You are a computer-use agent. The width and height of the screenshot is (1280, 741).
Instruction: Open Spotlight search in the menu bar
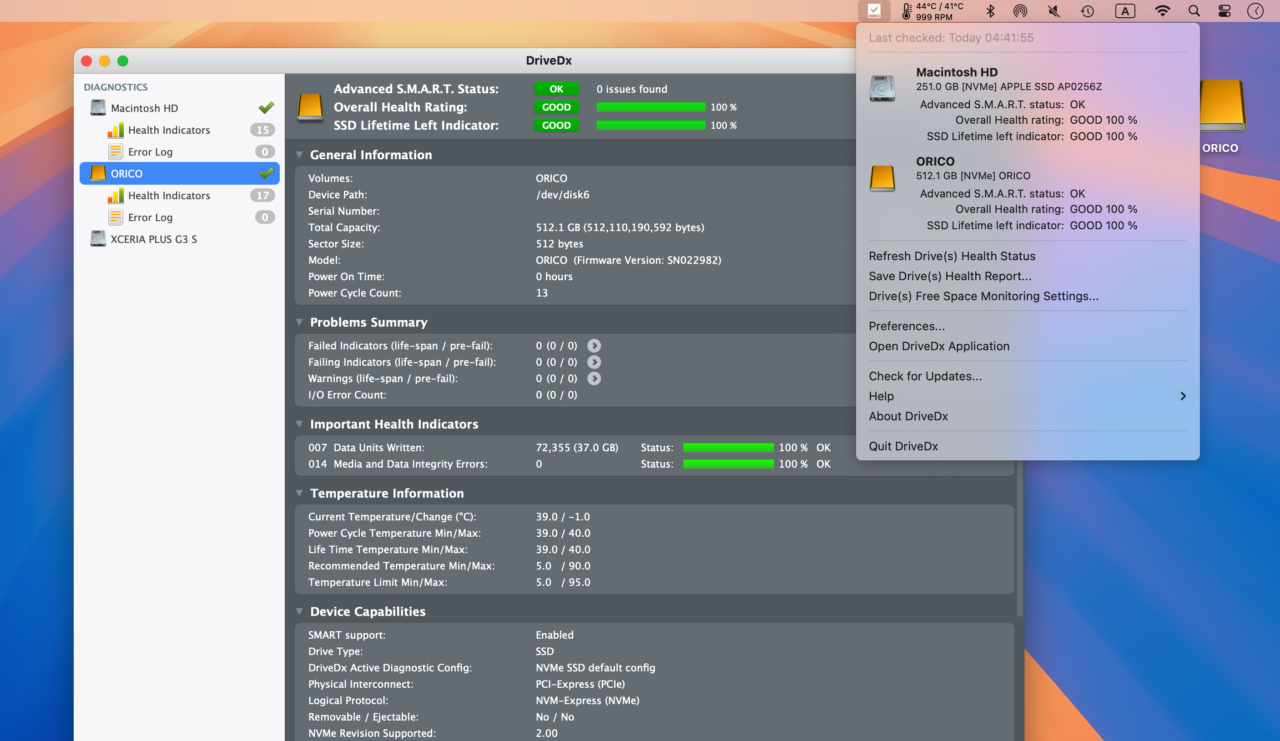tap(1194, 11)
